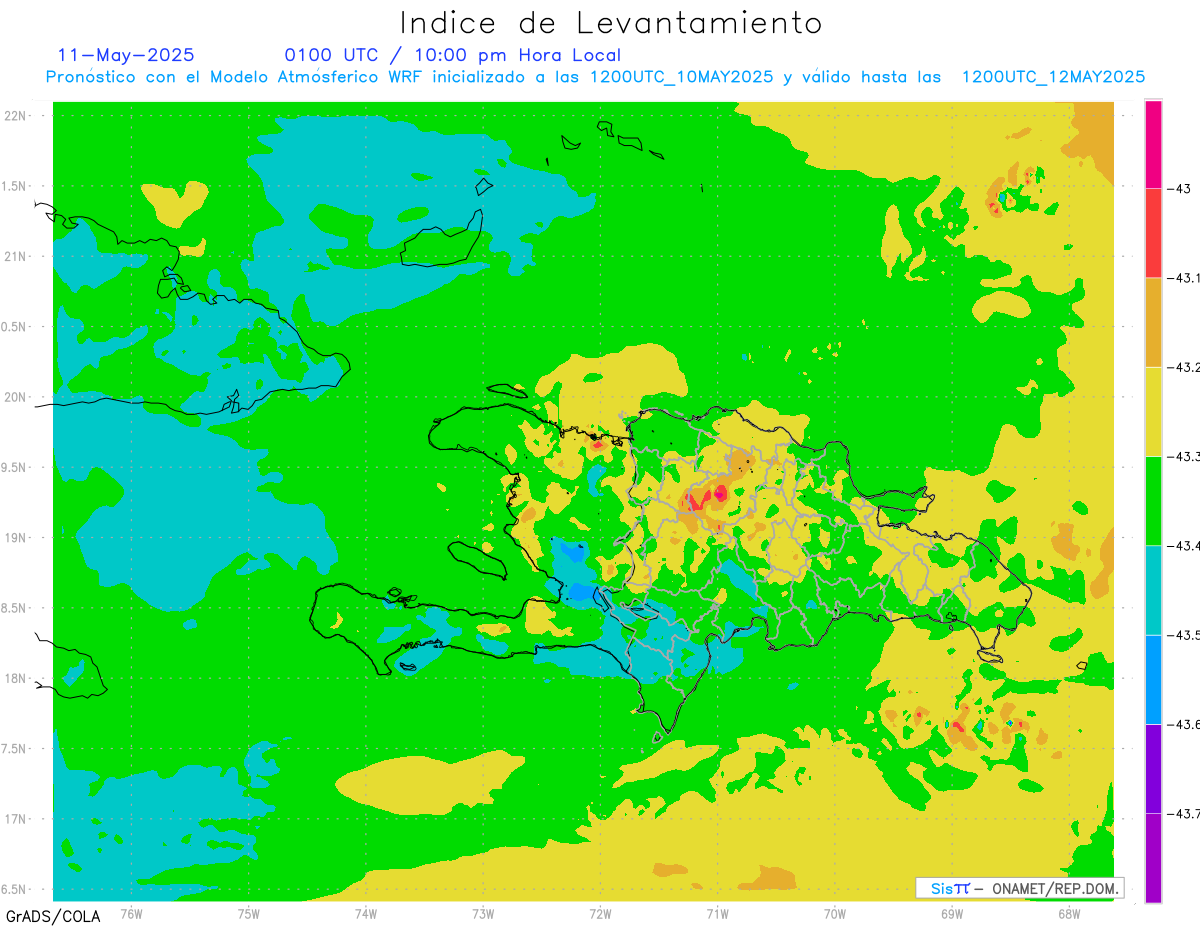This screenshot has height=927, width=1200.
Task: Click the '-43.5' color bar label
Action: (x=1184, y=635)
